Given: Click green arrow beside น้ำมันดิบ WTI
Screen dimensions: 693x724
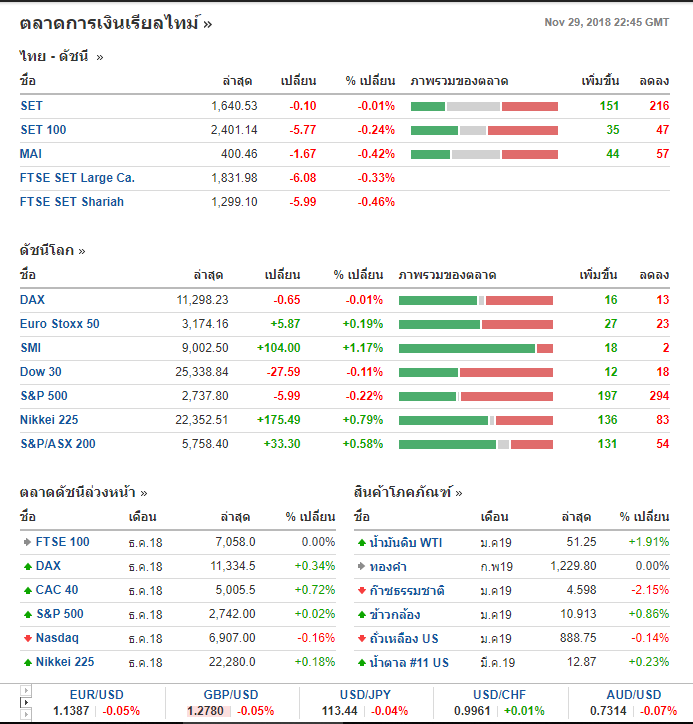Looking at the screenshot, I should click(x=362, y=543).
